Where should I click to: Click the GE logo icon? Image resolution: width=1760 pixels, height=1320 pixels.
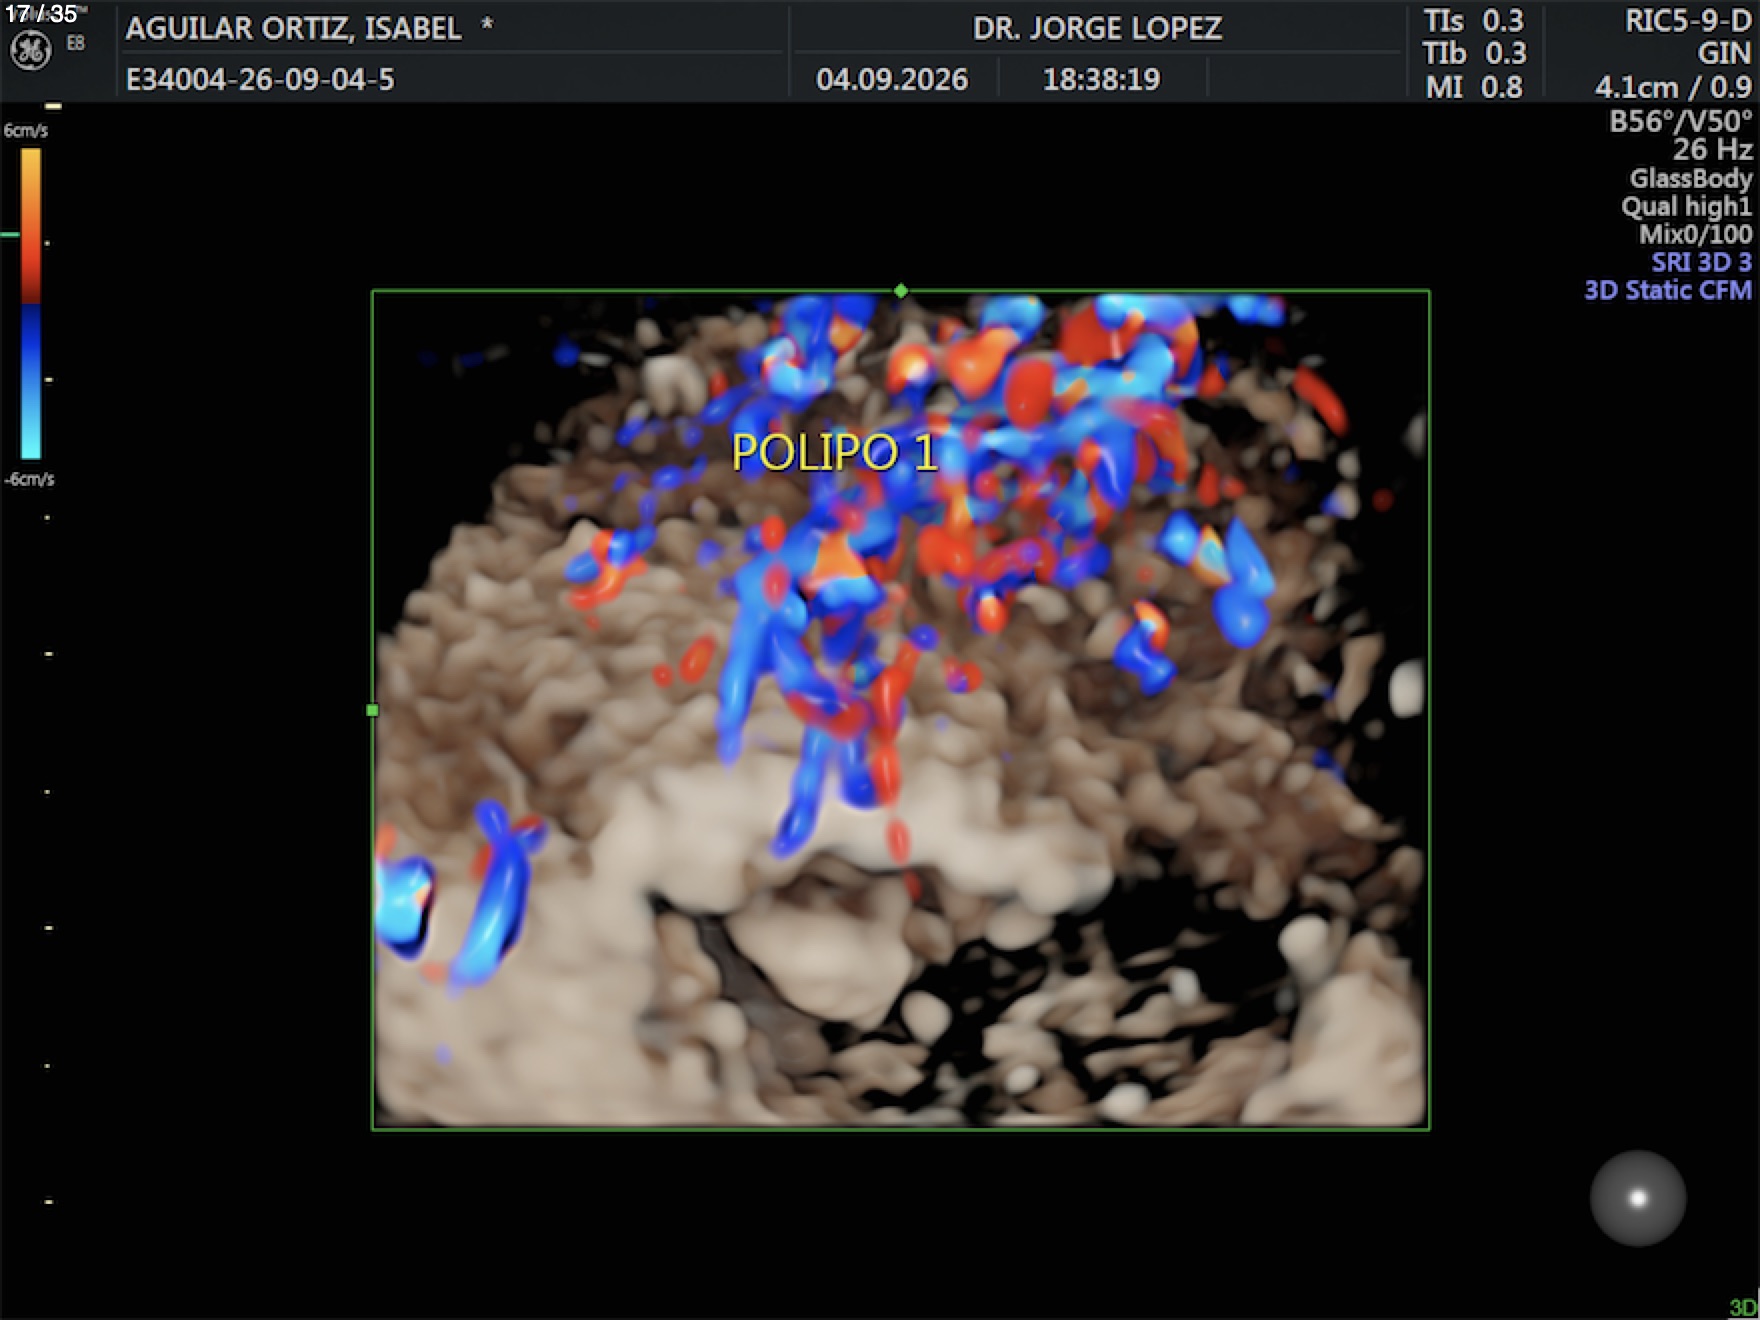pyautogui.click(x=30, y=50)
